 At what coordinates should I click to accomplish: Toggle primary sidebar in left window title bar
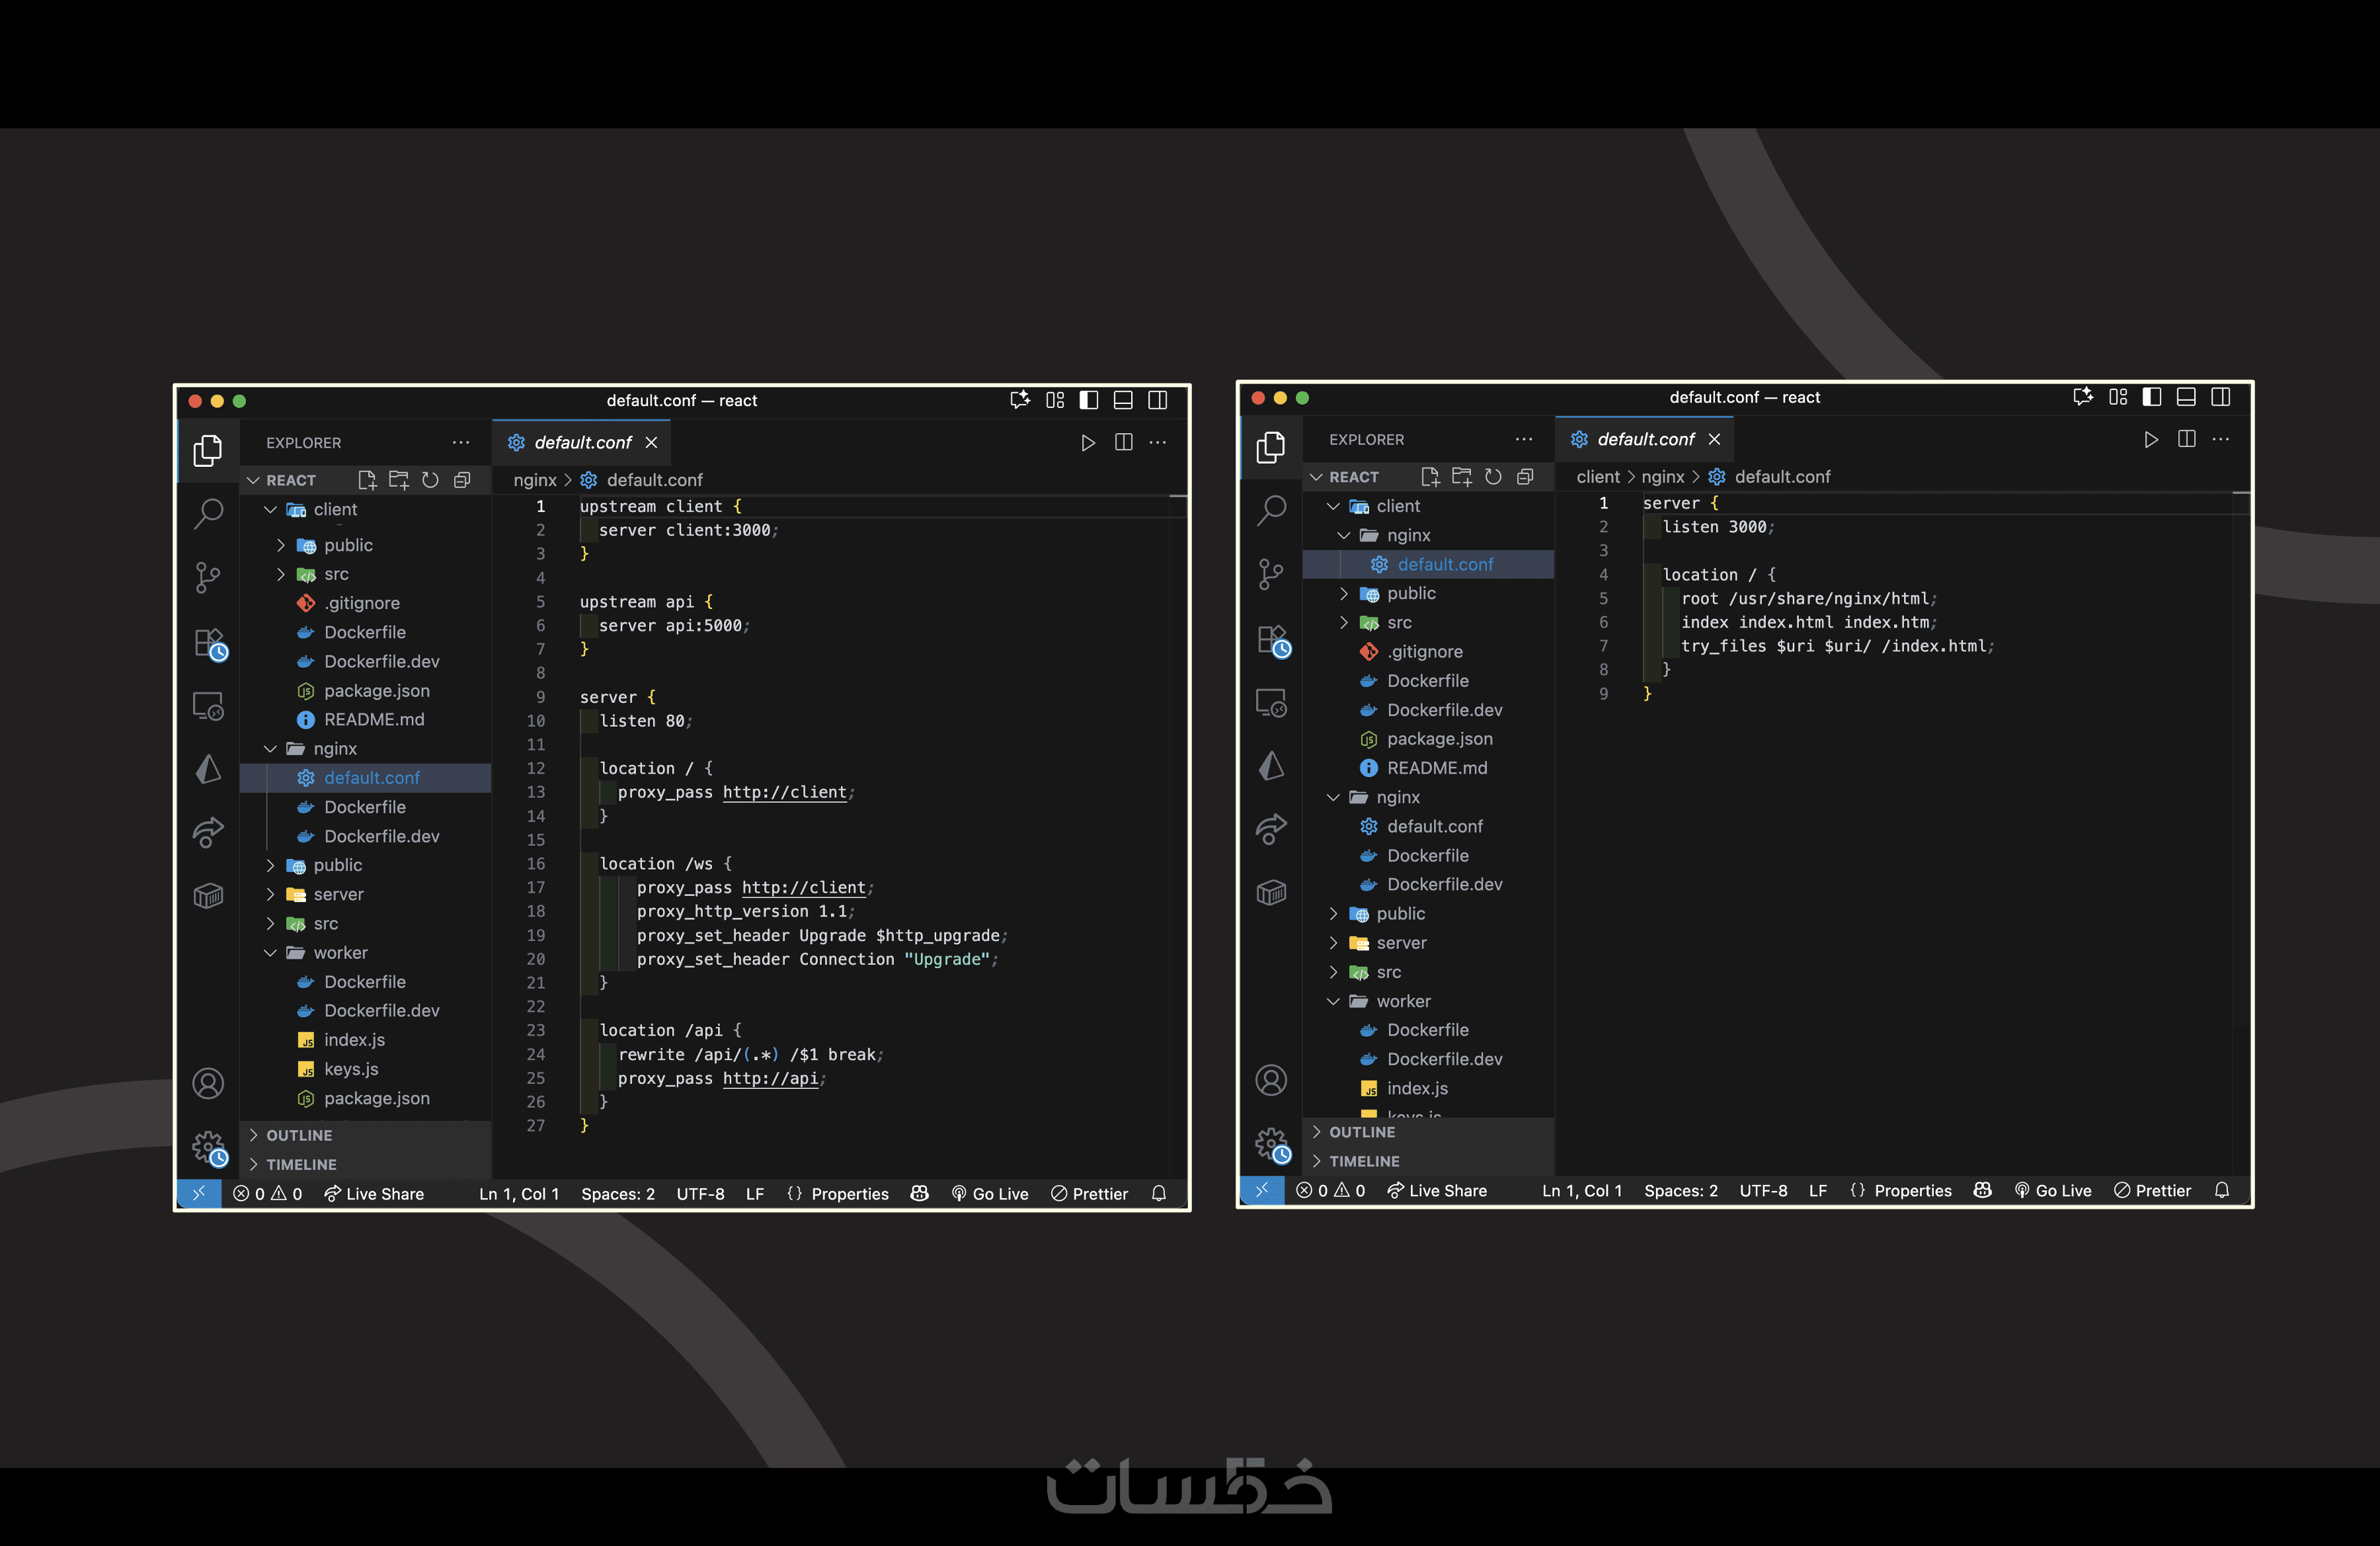tap(1089, 400)
